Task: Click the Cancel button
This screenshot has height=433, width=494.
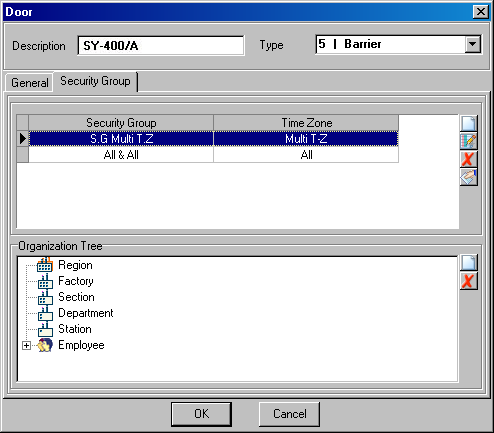Action: (289, 414)
